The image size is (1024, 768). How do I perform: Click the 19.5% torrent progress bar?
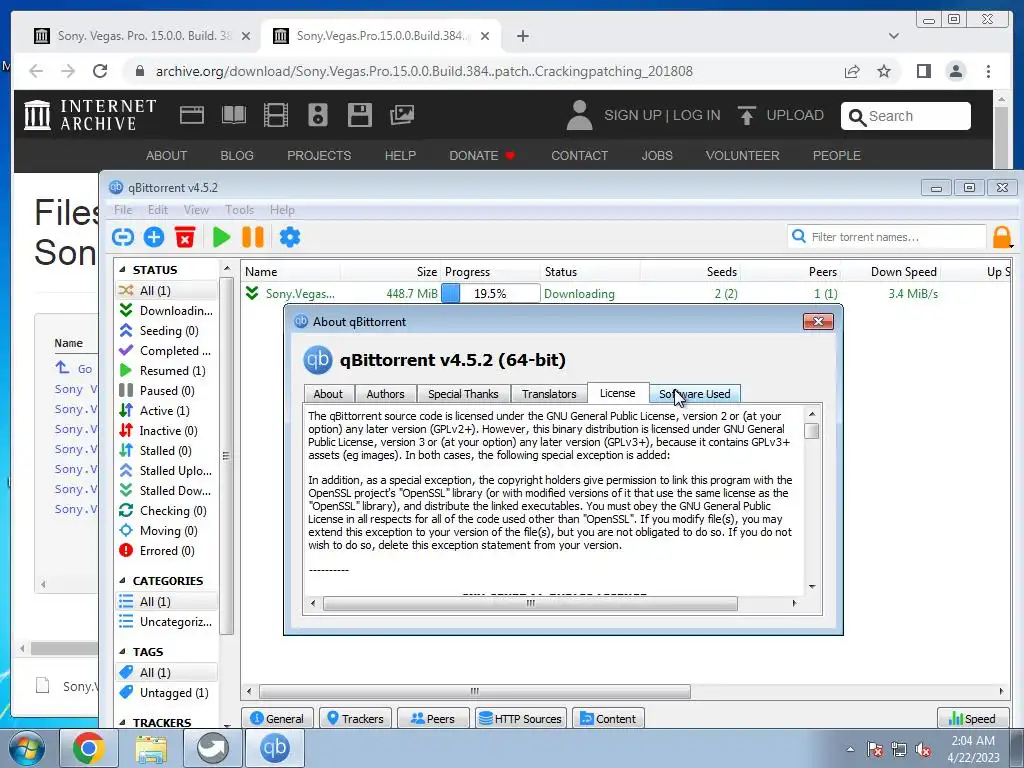490,294
